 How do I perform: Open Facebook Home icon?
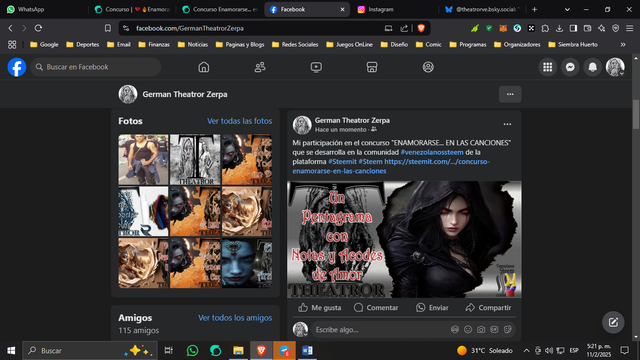coord(204,67)
